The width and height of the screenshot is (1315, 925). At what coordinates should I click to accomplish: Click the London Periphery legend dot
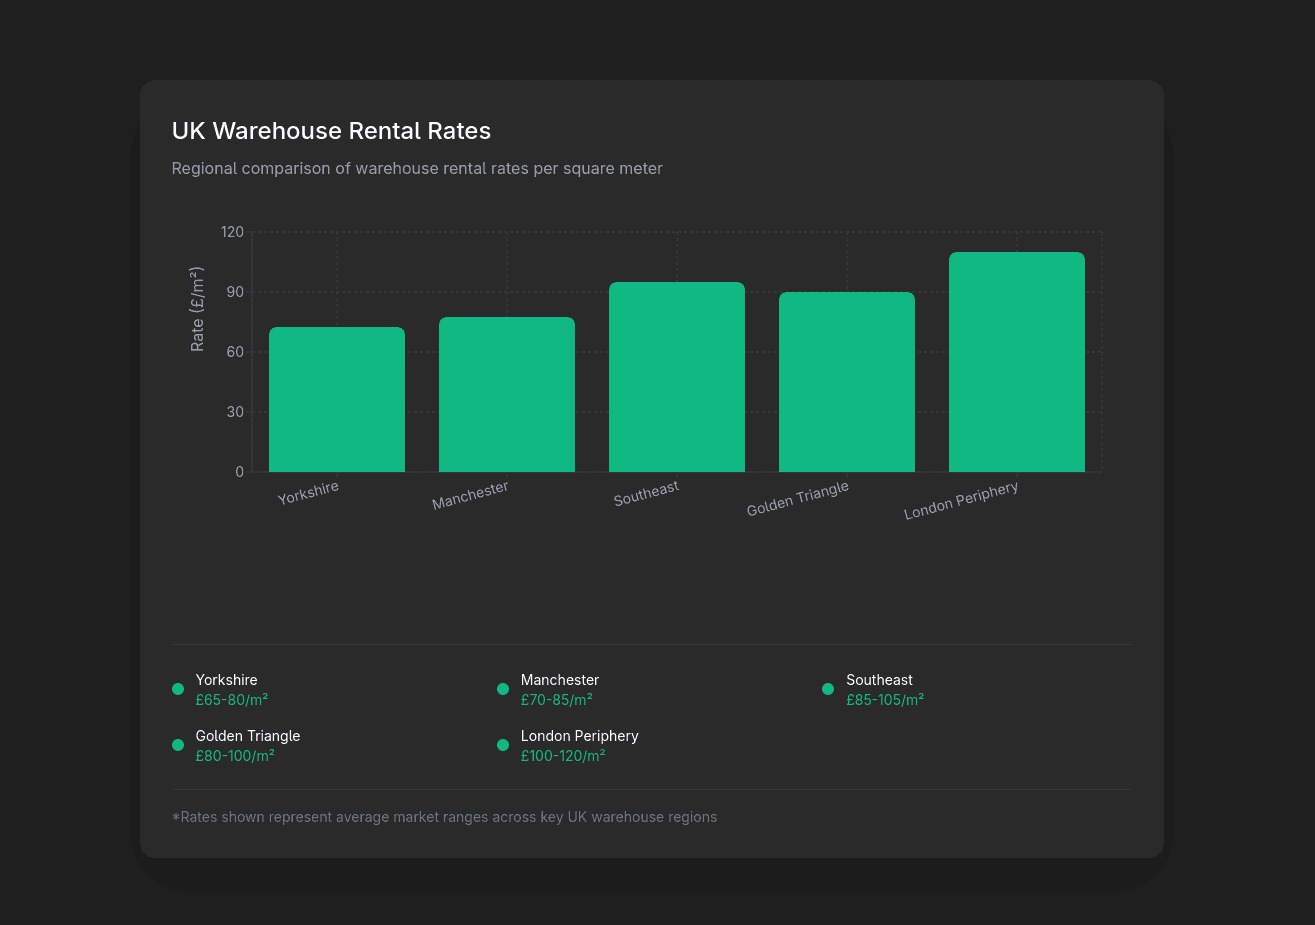pyautogui.click(x=503, y=745)
